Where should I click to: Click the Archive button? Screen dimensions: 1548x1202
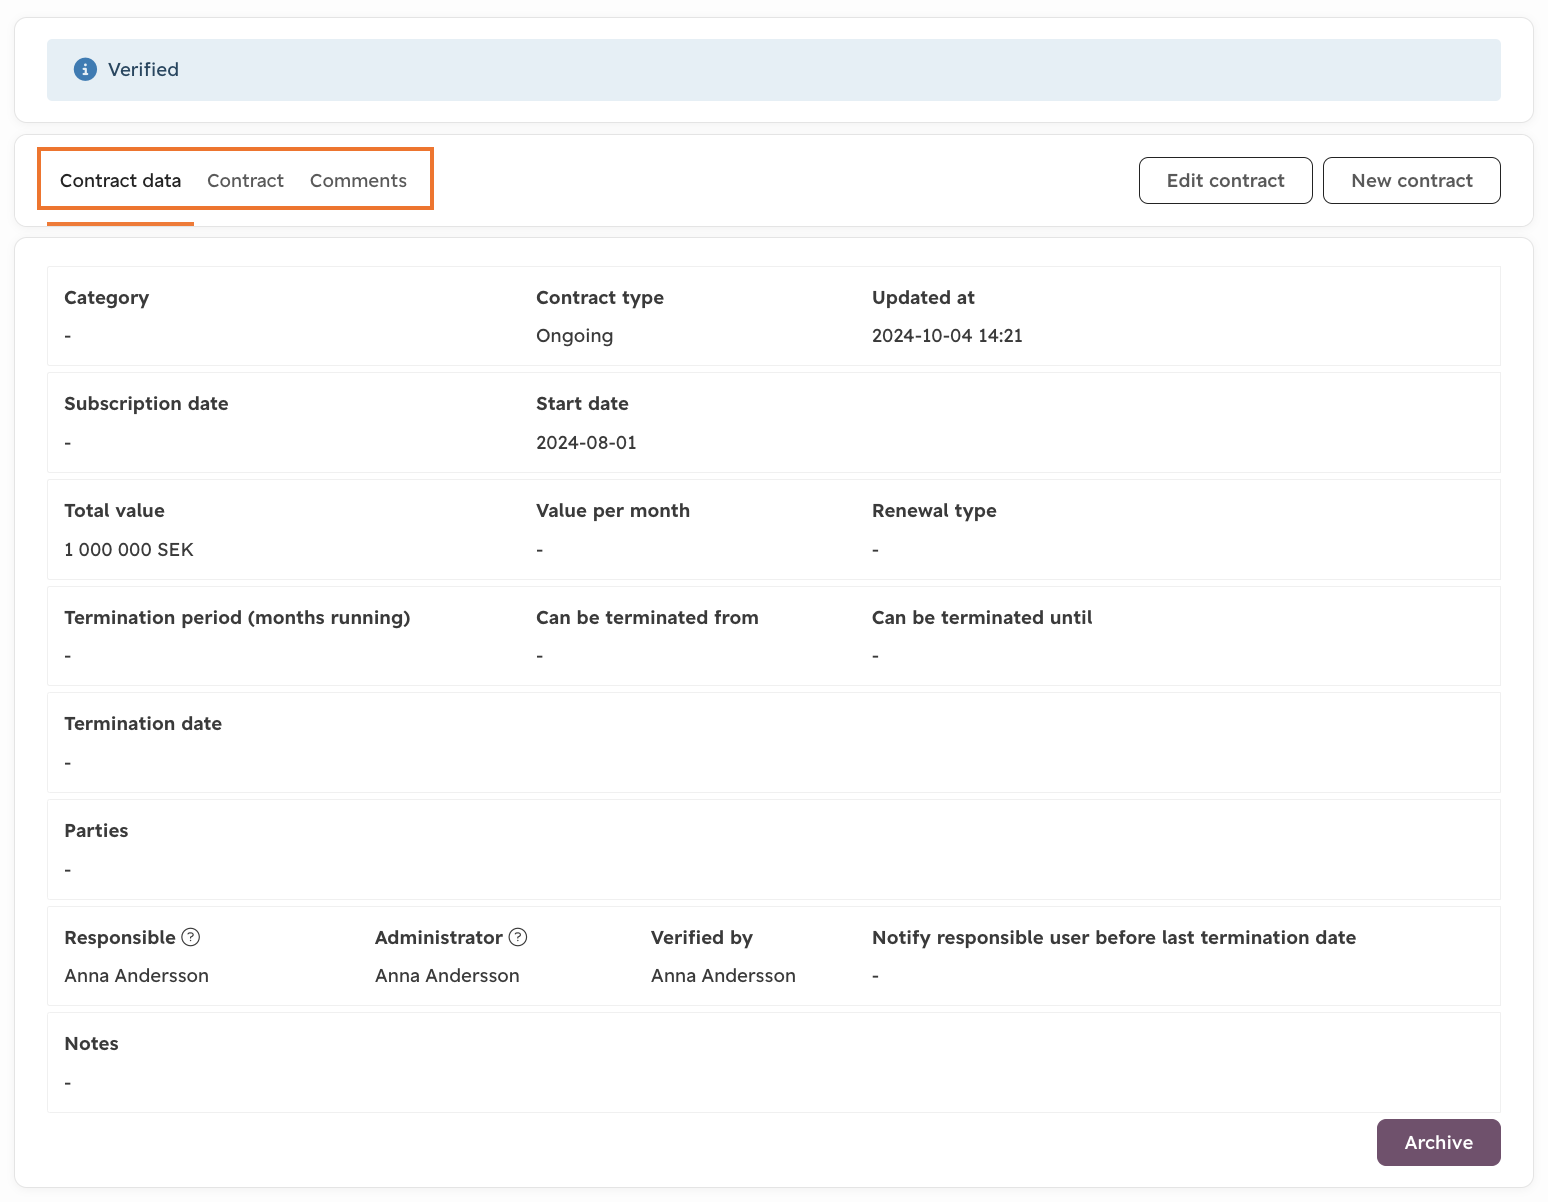pos(1438,1142)
